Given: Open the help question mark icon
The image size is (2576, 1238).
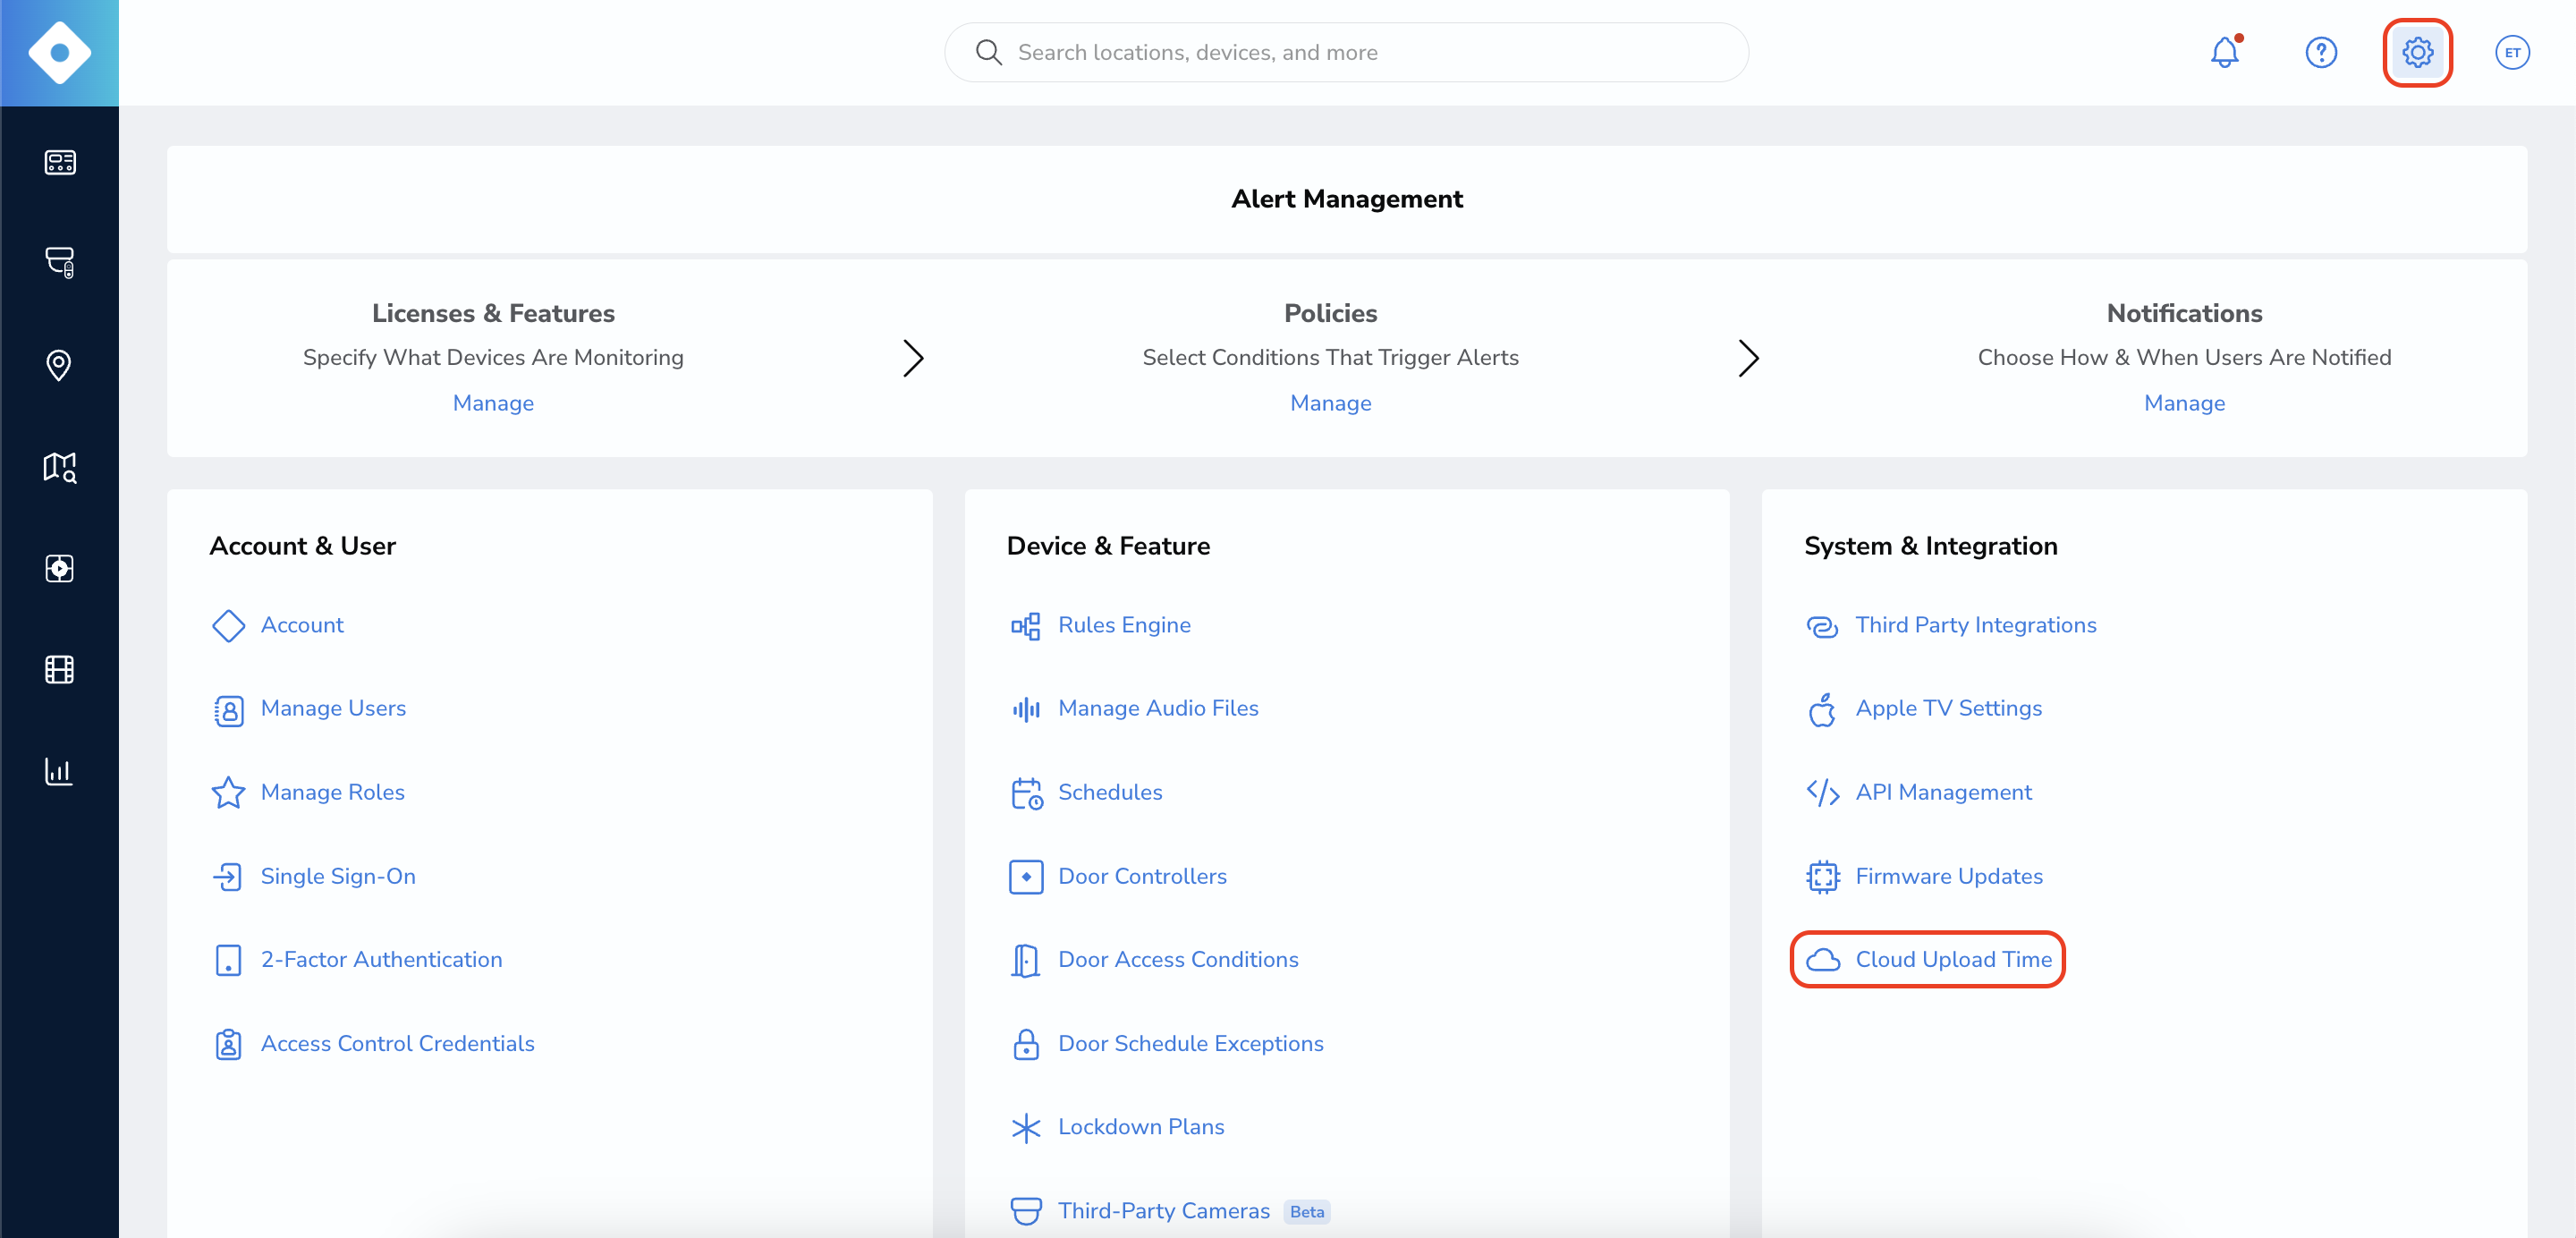Looking at the screenshot, I should (2321, 52).
